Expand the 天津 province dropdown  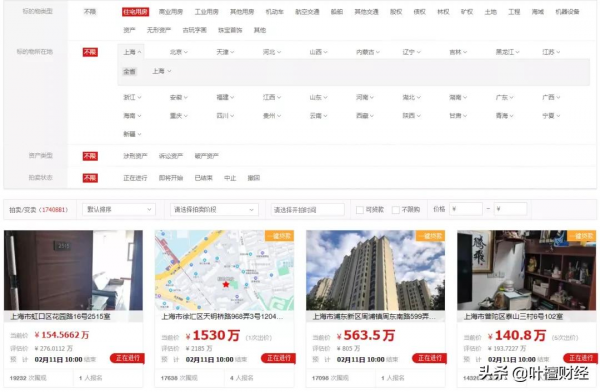225,52
